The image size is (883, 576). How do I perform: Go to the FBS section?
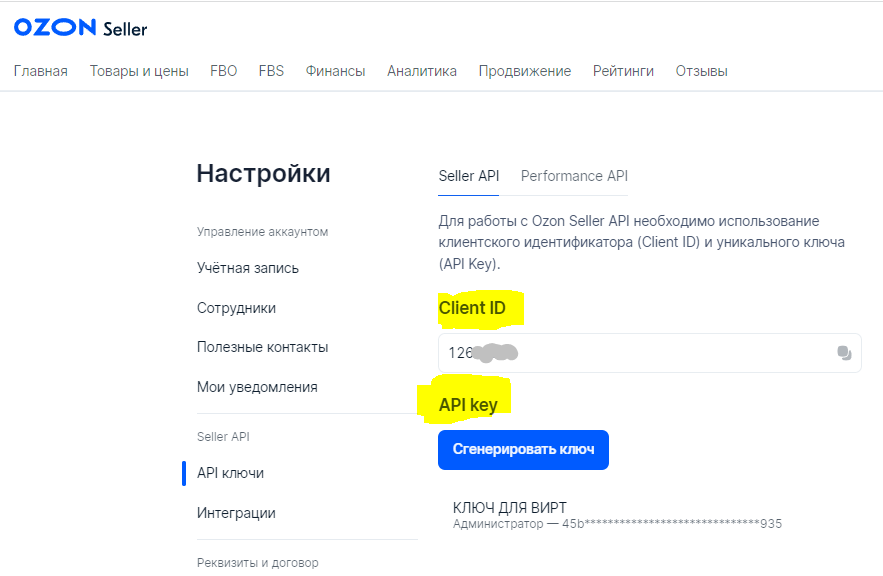coord(271,71)
